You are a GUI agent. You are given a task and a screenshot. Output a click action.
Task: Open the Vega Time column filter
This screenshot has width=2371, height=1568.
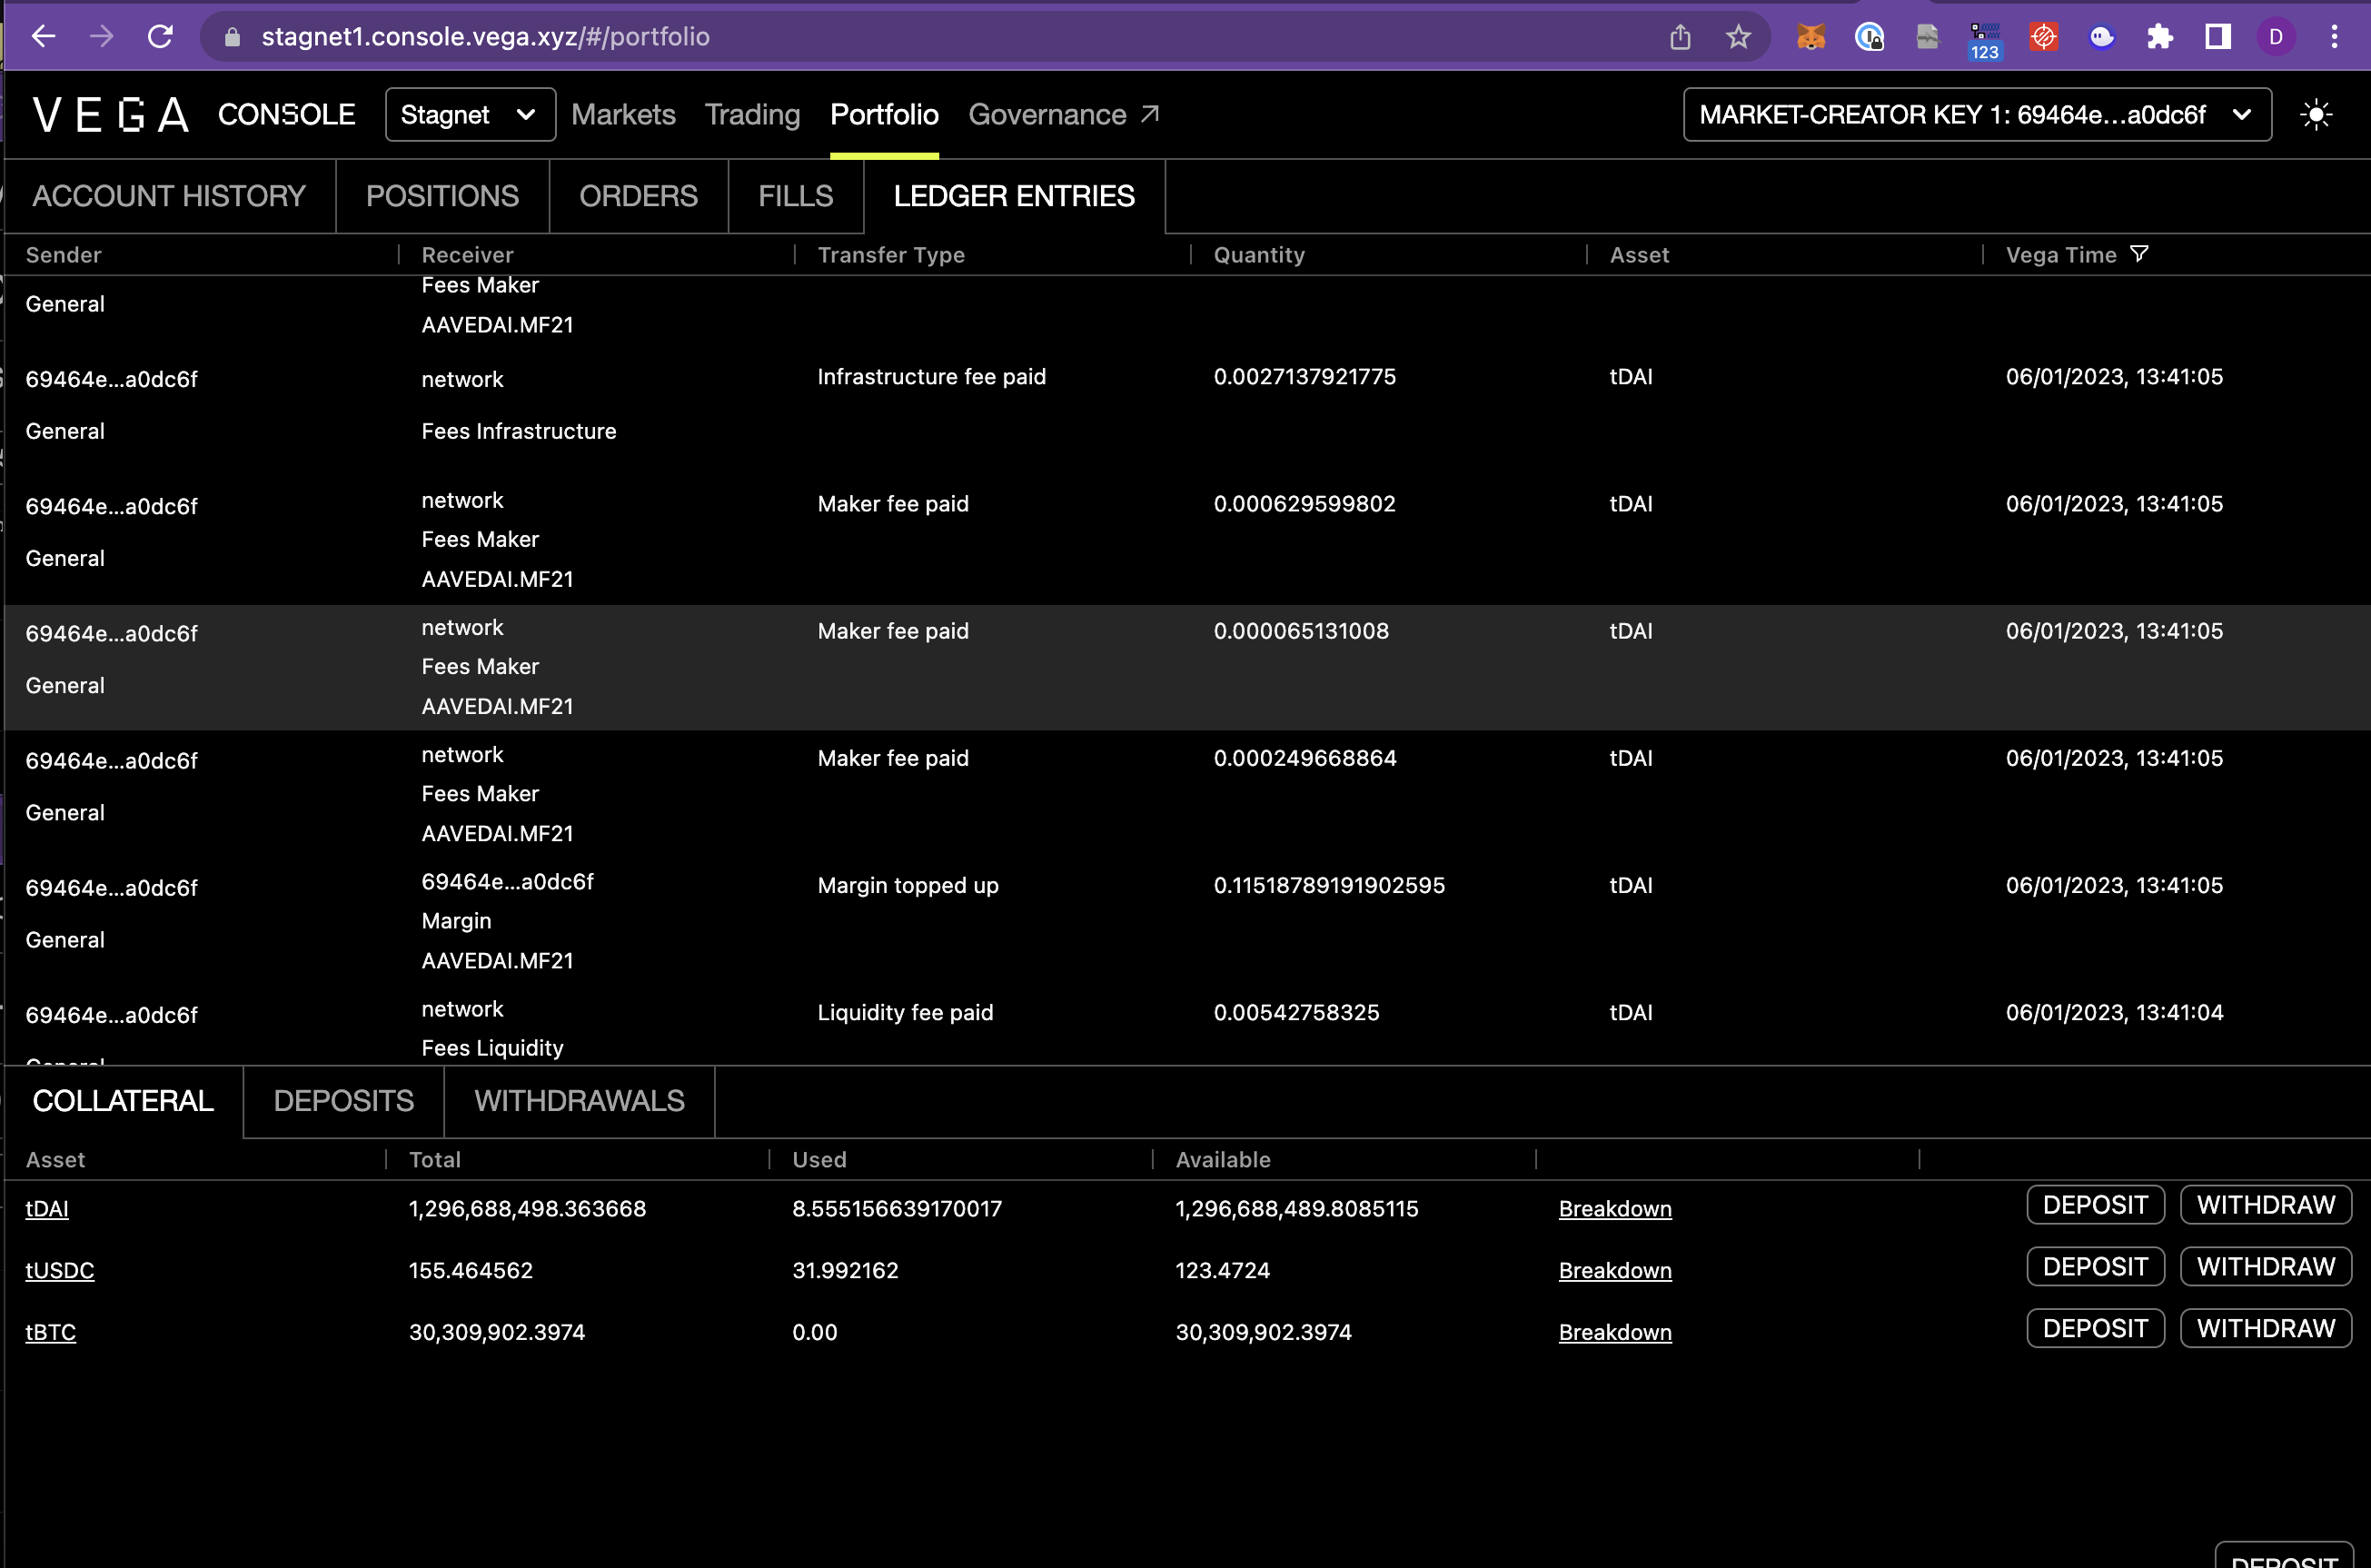(2139, 253)
